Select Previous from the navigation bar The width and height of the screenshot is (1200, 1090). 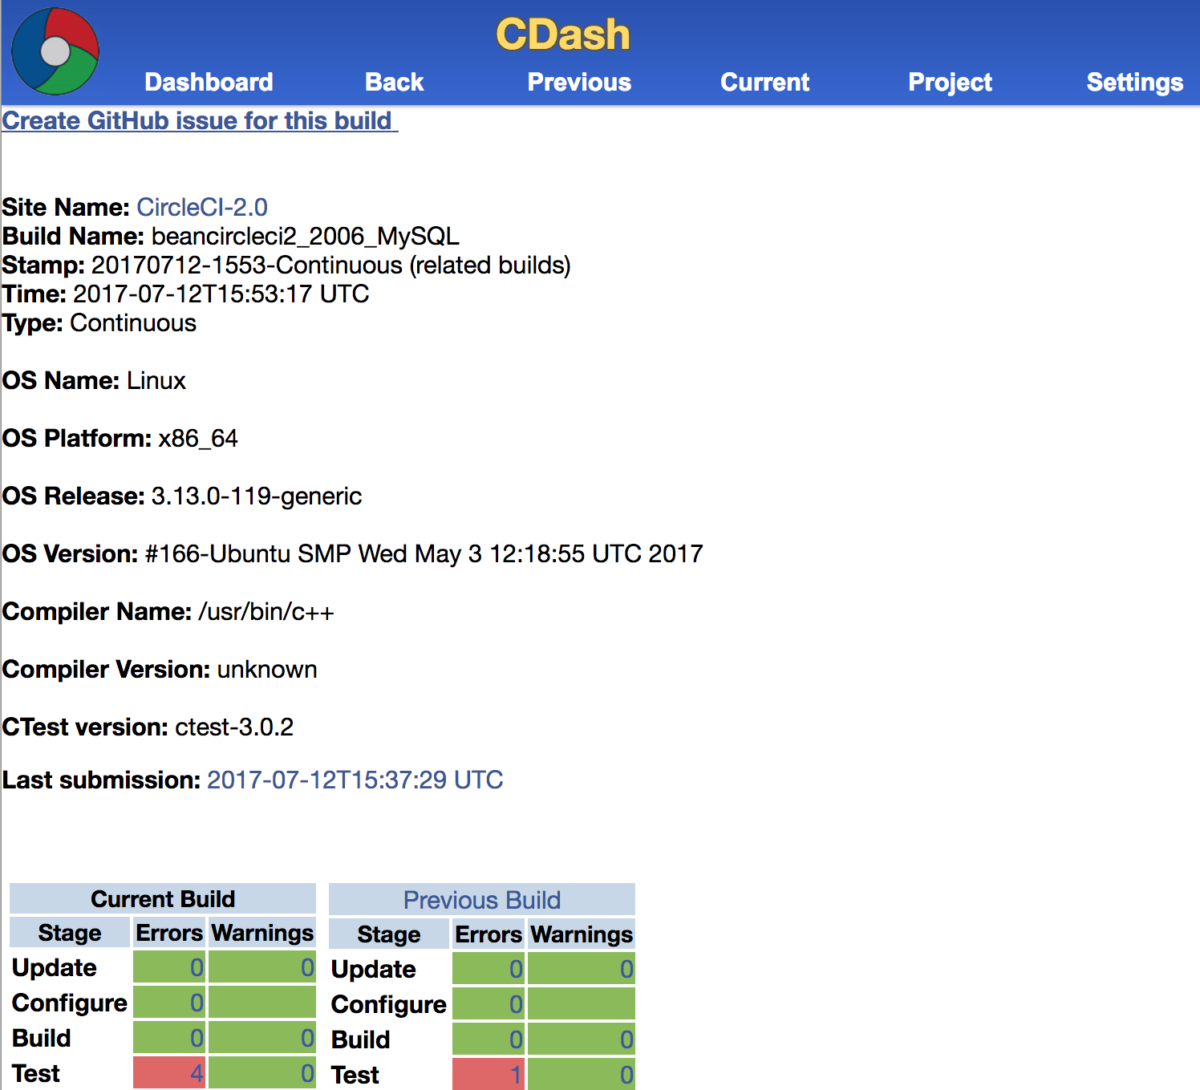coord(579,82)
